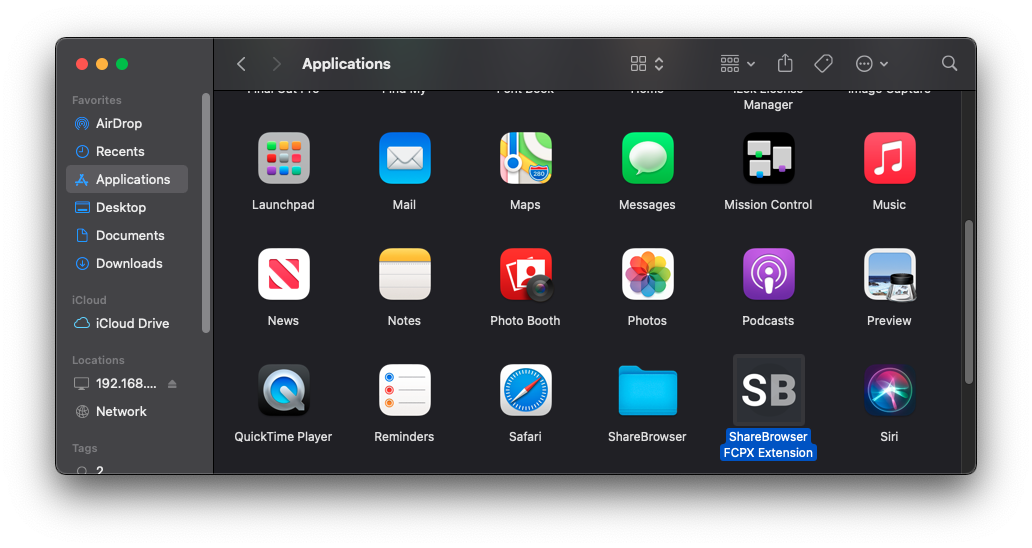The height and width of the screenshot is (548, 1032).
Task: Click the Mission Control label text
Action: click(x=768, y=205)
